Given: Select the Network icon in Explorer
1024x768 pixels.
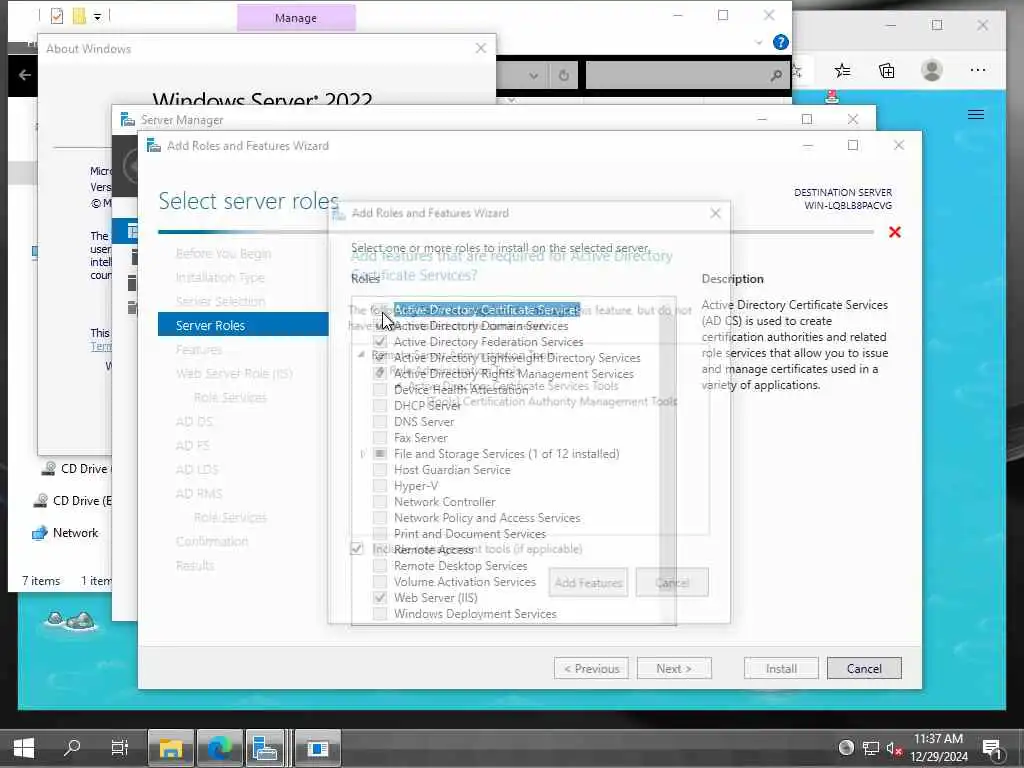Looking at the screenshot, I should (x=40, y=533).
